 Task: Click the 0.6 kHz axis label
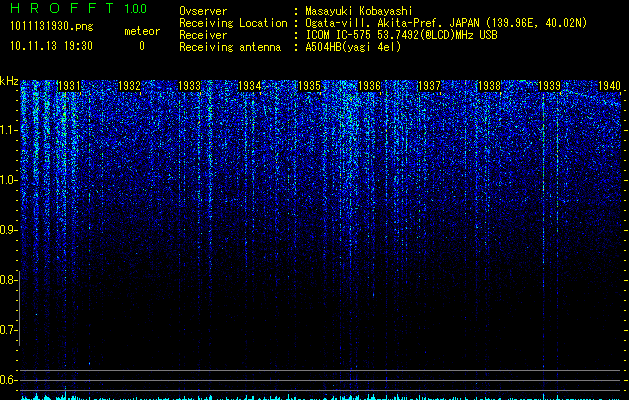coord(8,380)
